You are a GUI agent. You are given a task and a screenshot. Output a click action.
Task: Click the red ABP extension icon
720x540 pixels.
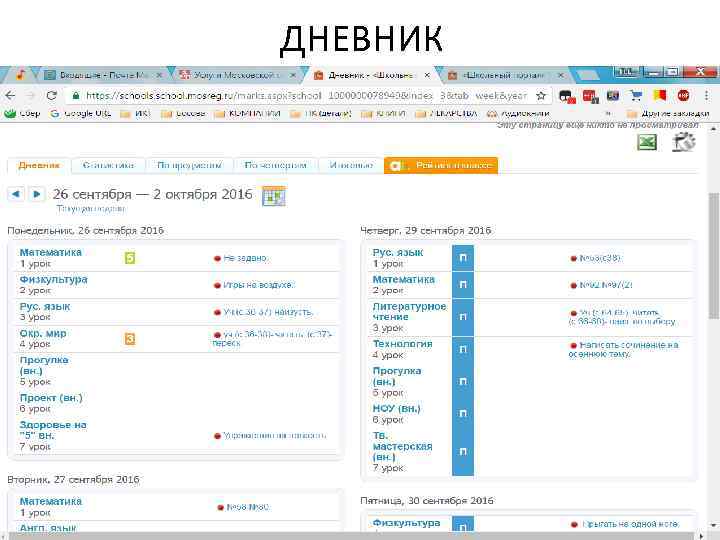[683, 96]
